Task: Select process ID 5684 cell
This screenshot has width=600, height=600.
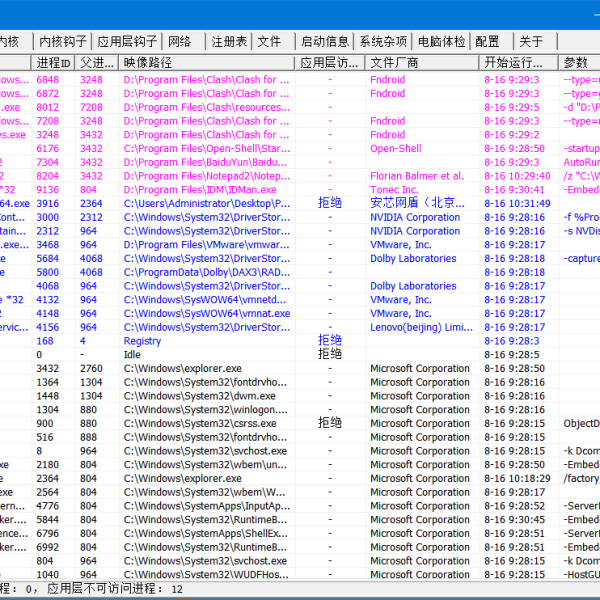Action: click(x=48, y=259)
